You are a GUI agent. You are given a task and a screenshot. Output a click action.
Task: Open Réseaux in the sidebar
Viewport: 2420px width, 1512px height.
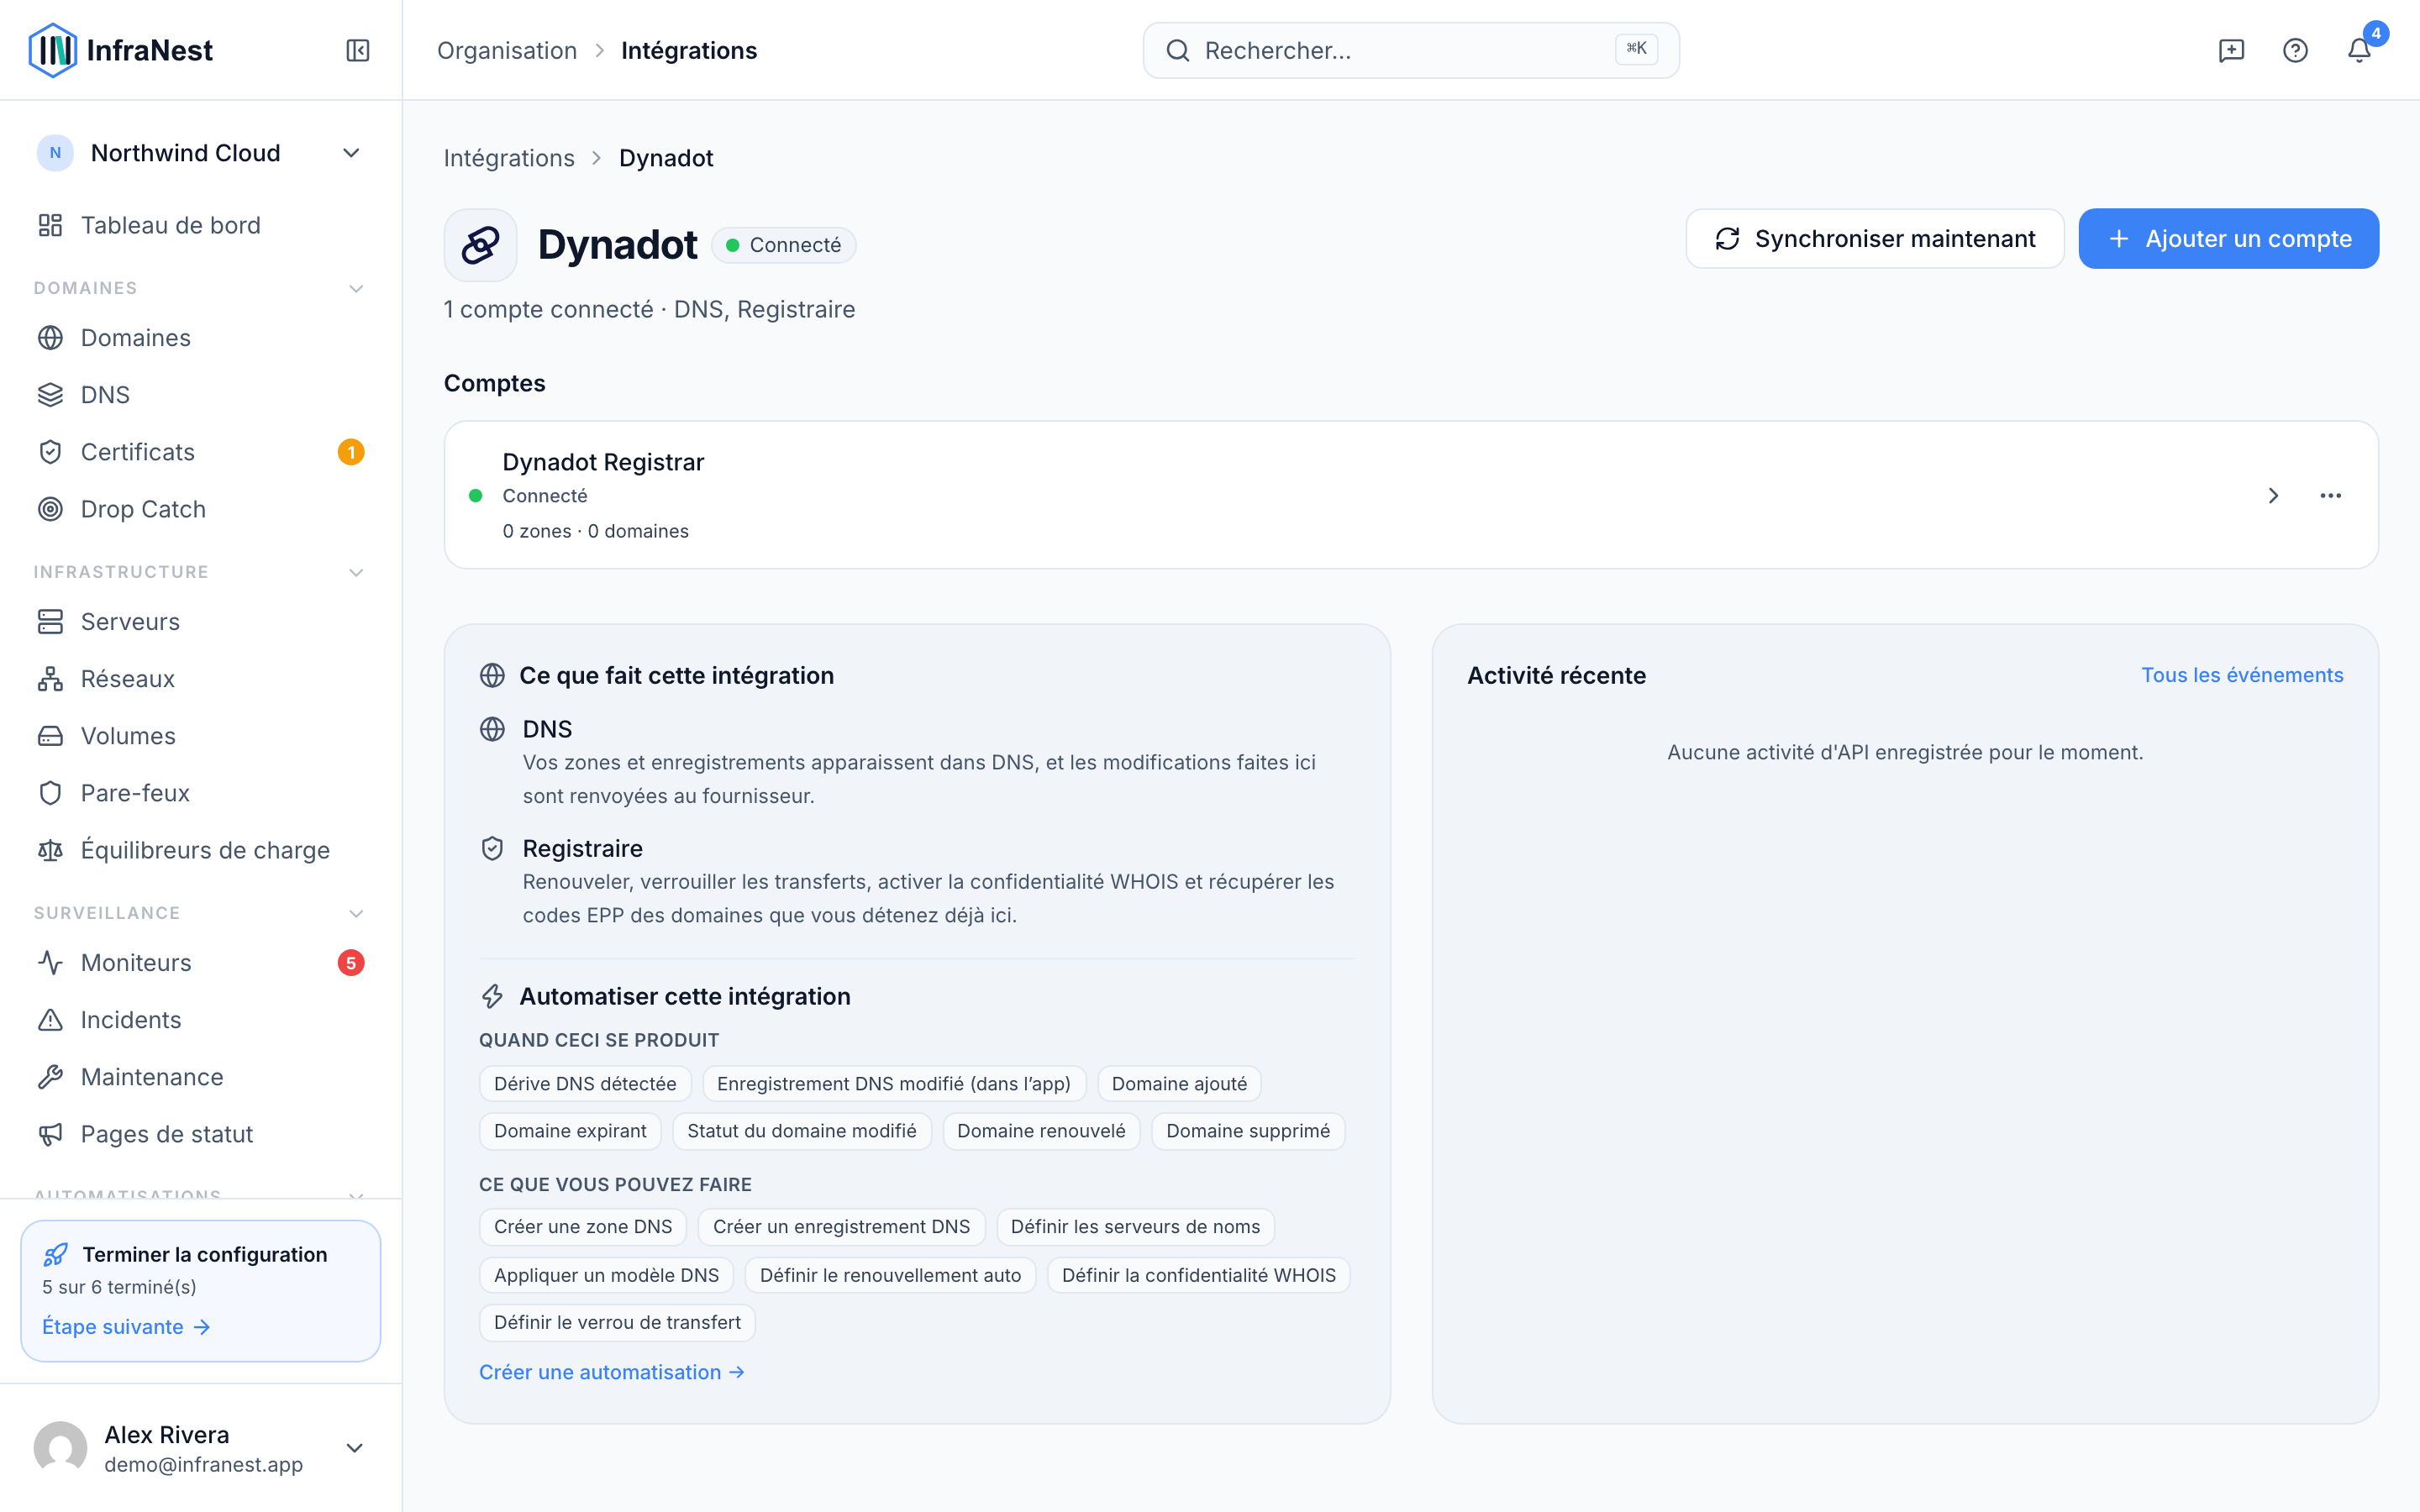[x=201, y=679]
